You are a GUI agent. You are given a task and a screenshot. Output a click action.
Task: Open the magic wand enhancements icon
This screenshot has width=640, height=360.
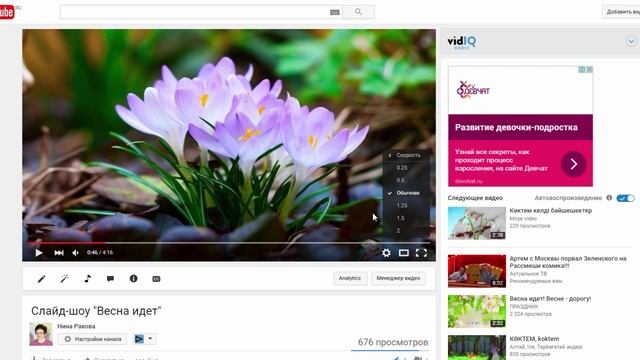click(x=64, y=279)
